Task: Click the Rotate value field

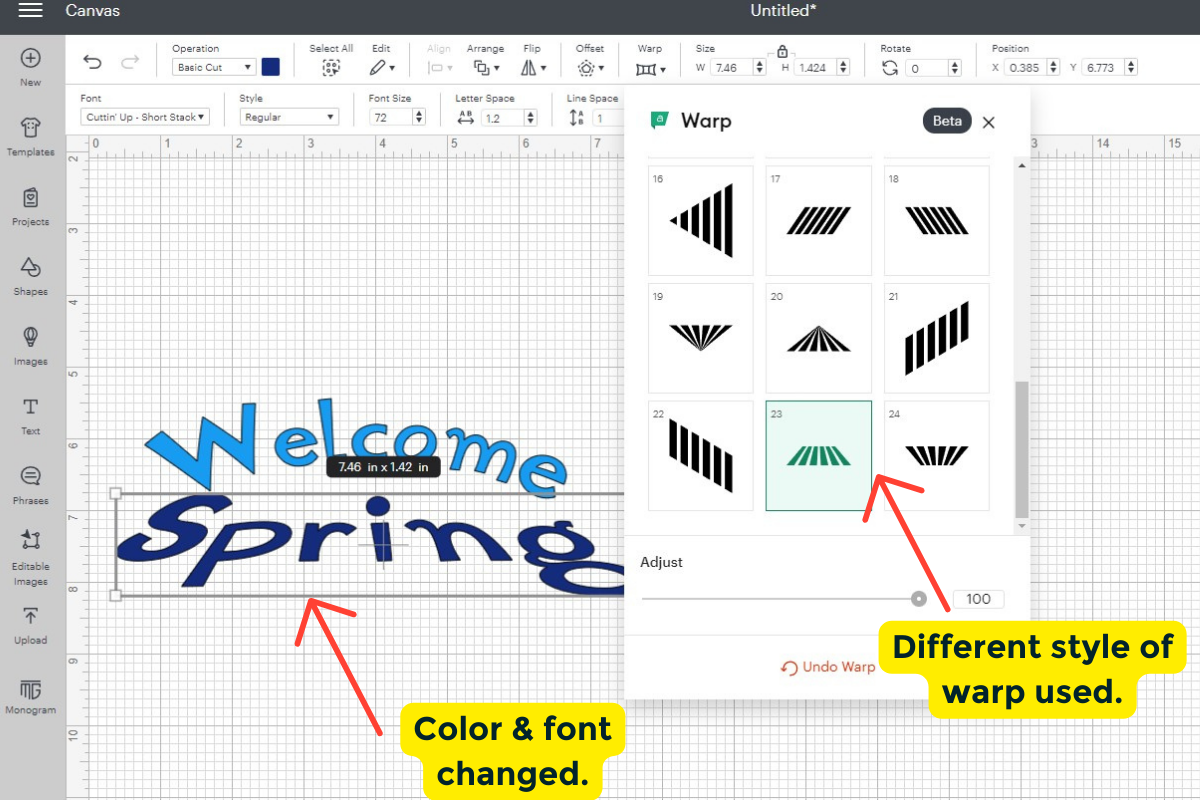Action: pyautogui.click(x=934, y=68)
